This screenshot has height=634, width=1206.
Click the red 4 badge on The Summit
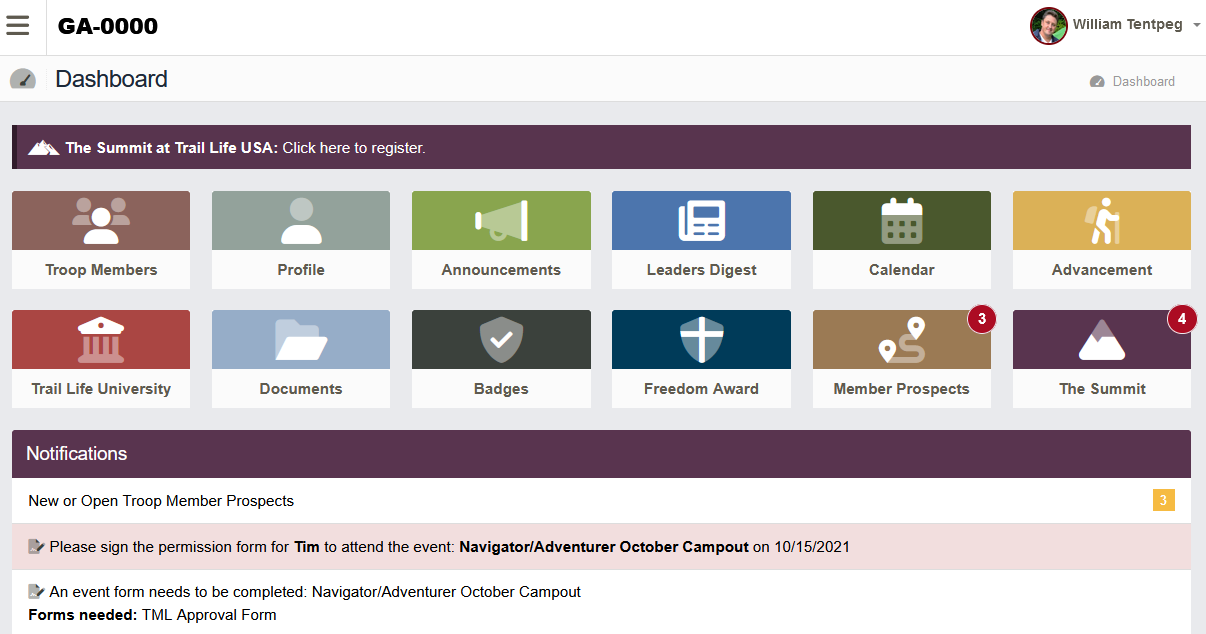[1182, 319]
